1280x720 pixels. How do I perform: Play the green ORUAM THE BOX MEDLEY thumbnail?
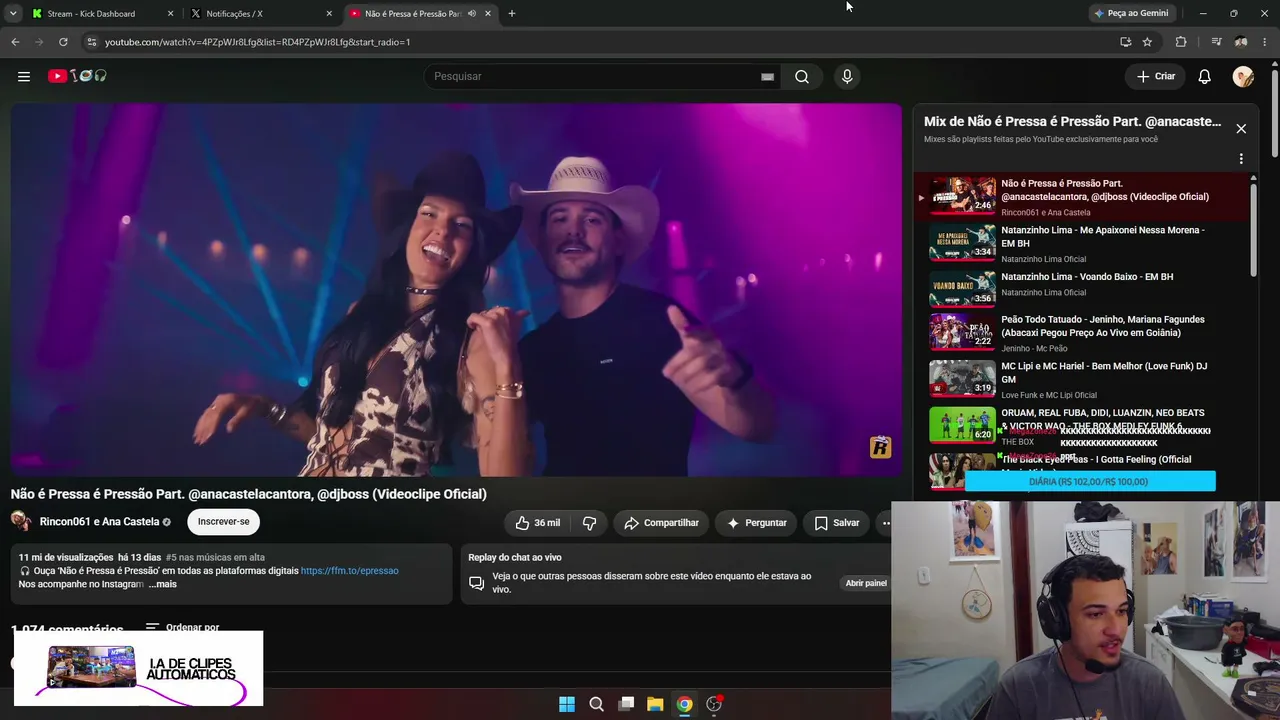(962, 424)
